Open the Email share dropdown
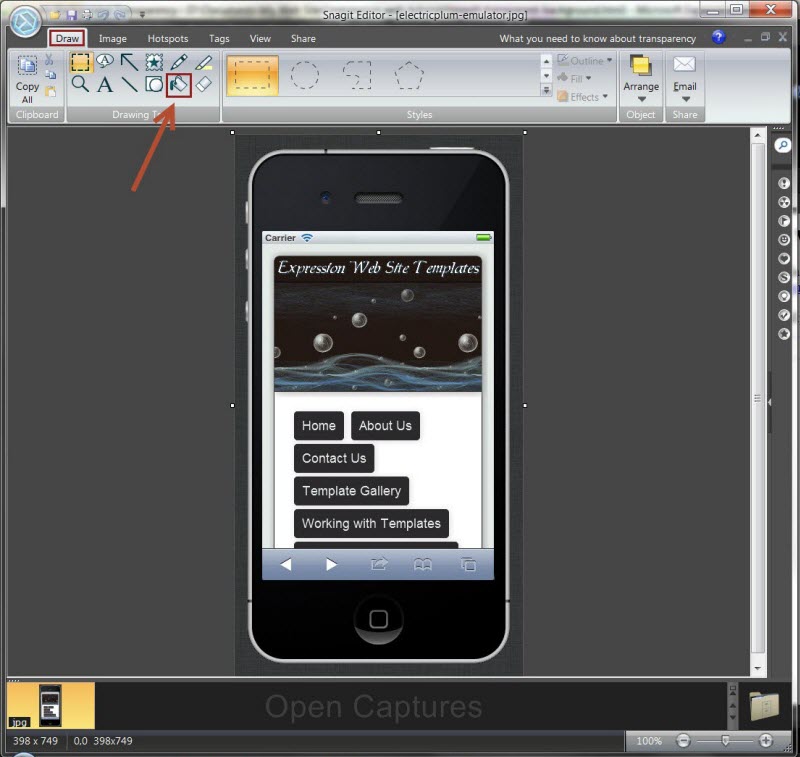800x757 pixels. point(685,79)
